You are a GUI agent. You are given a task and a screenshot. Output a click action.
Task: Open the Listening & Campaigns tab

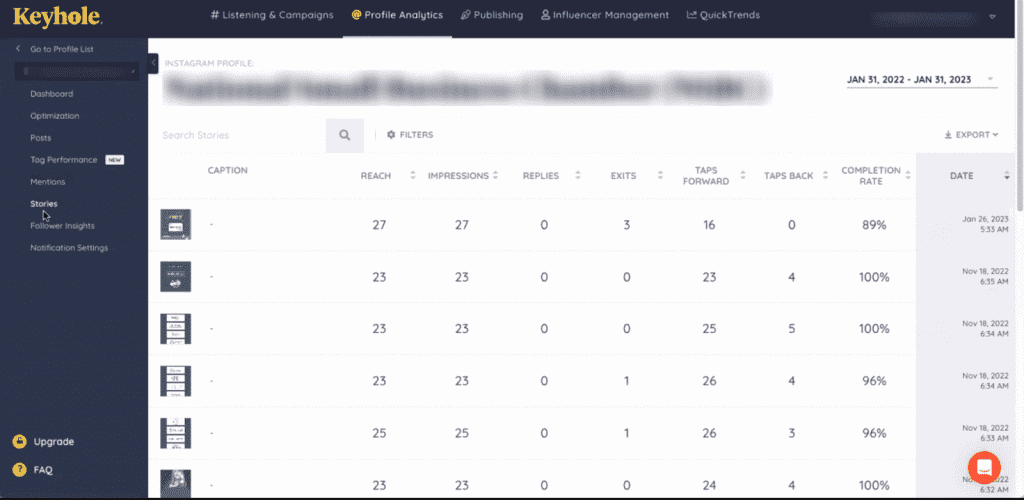pos(272,15)
